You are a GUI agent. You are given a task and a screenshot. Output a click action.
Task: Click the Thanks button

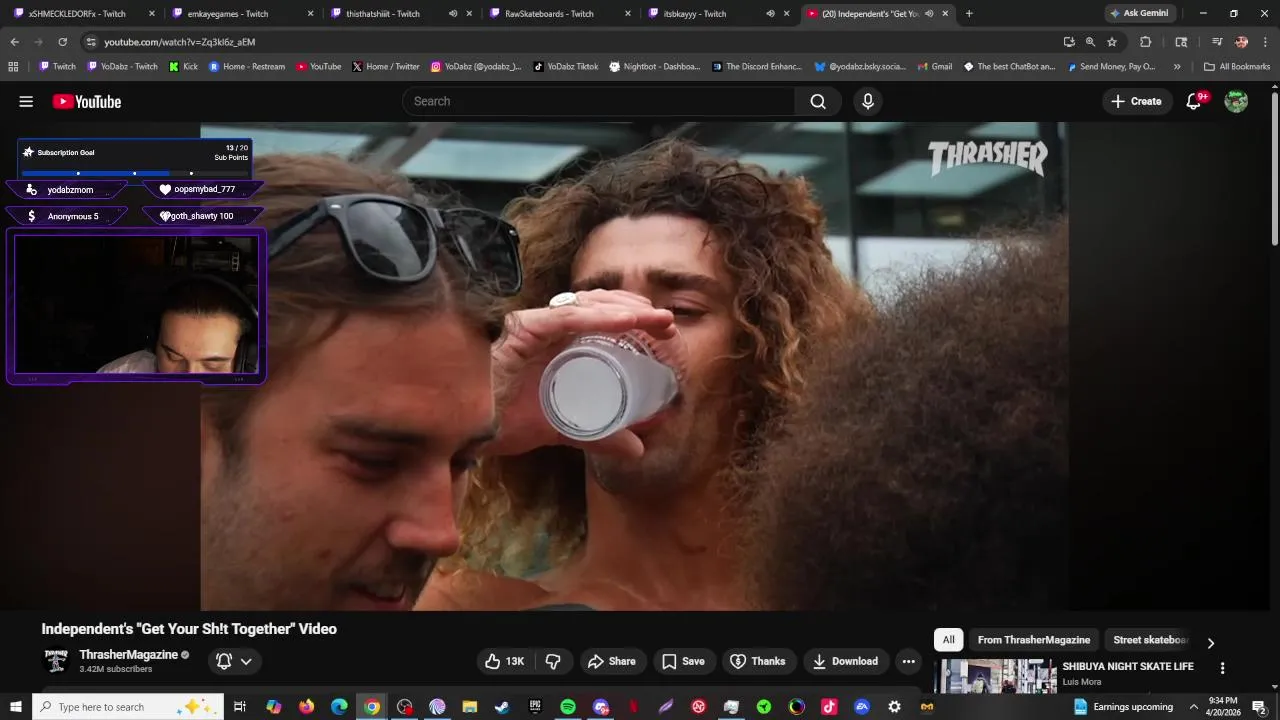point(758,661)
